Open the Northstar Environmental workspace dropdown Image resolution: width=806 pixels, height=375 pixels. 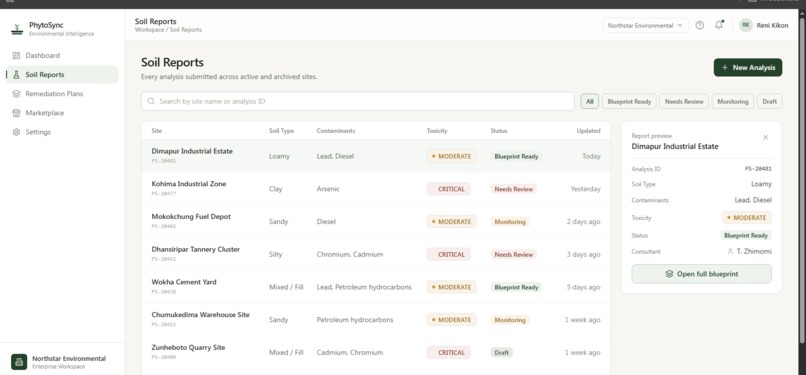(x=645, y=25)
